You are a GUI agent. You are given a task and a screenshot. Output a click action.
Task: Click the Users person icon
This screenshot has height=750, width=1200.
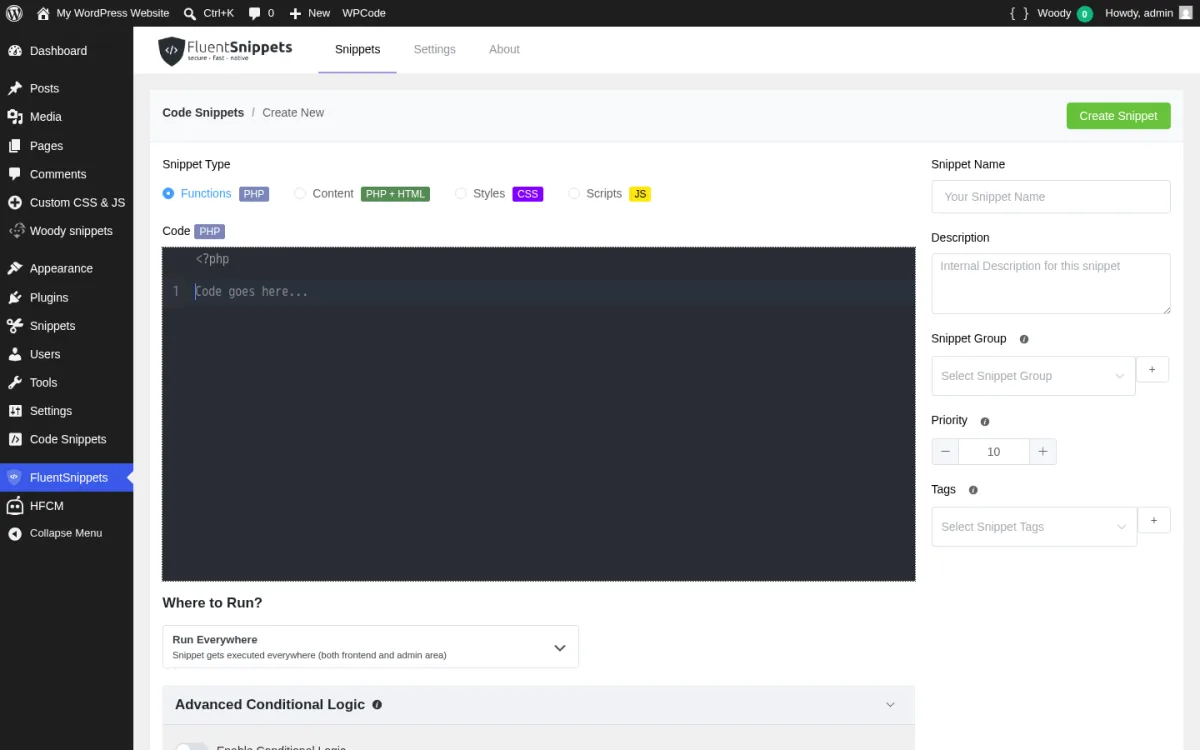pos(15,354)
